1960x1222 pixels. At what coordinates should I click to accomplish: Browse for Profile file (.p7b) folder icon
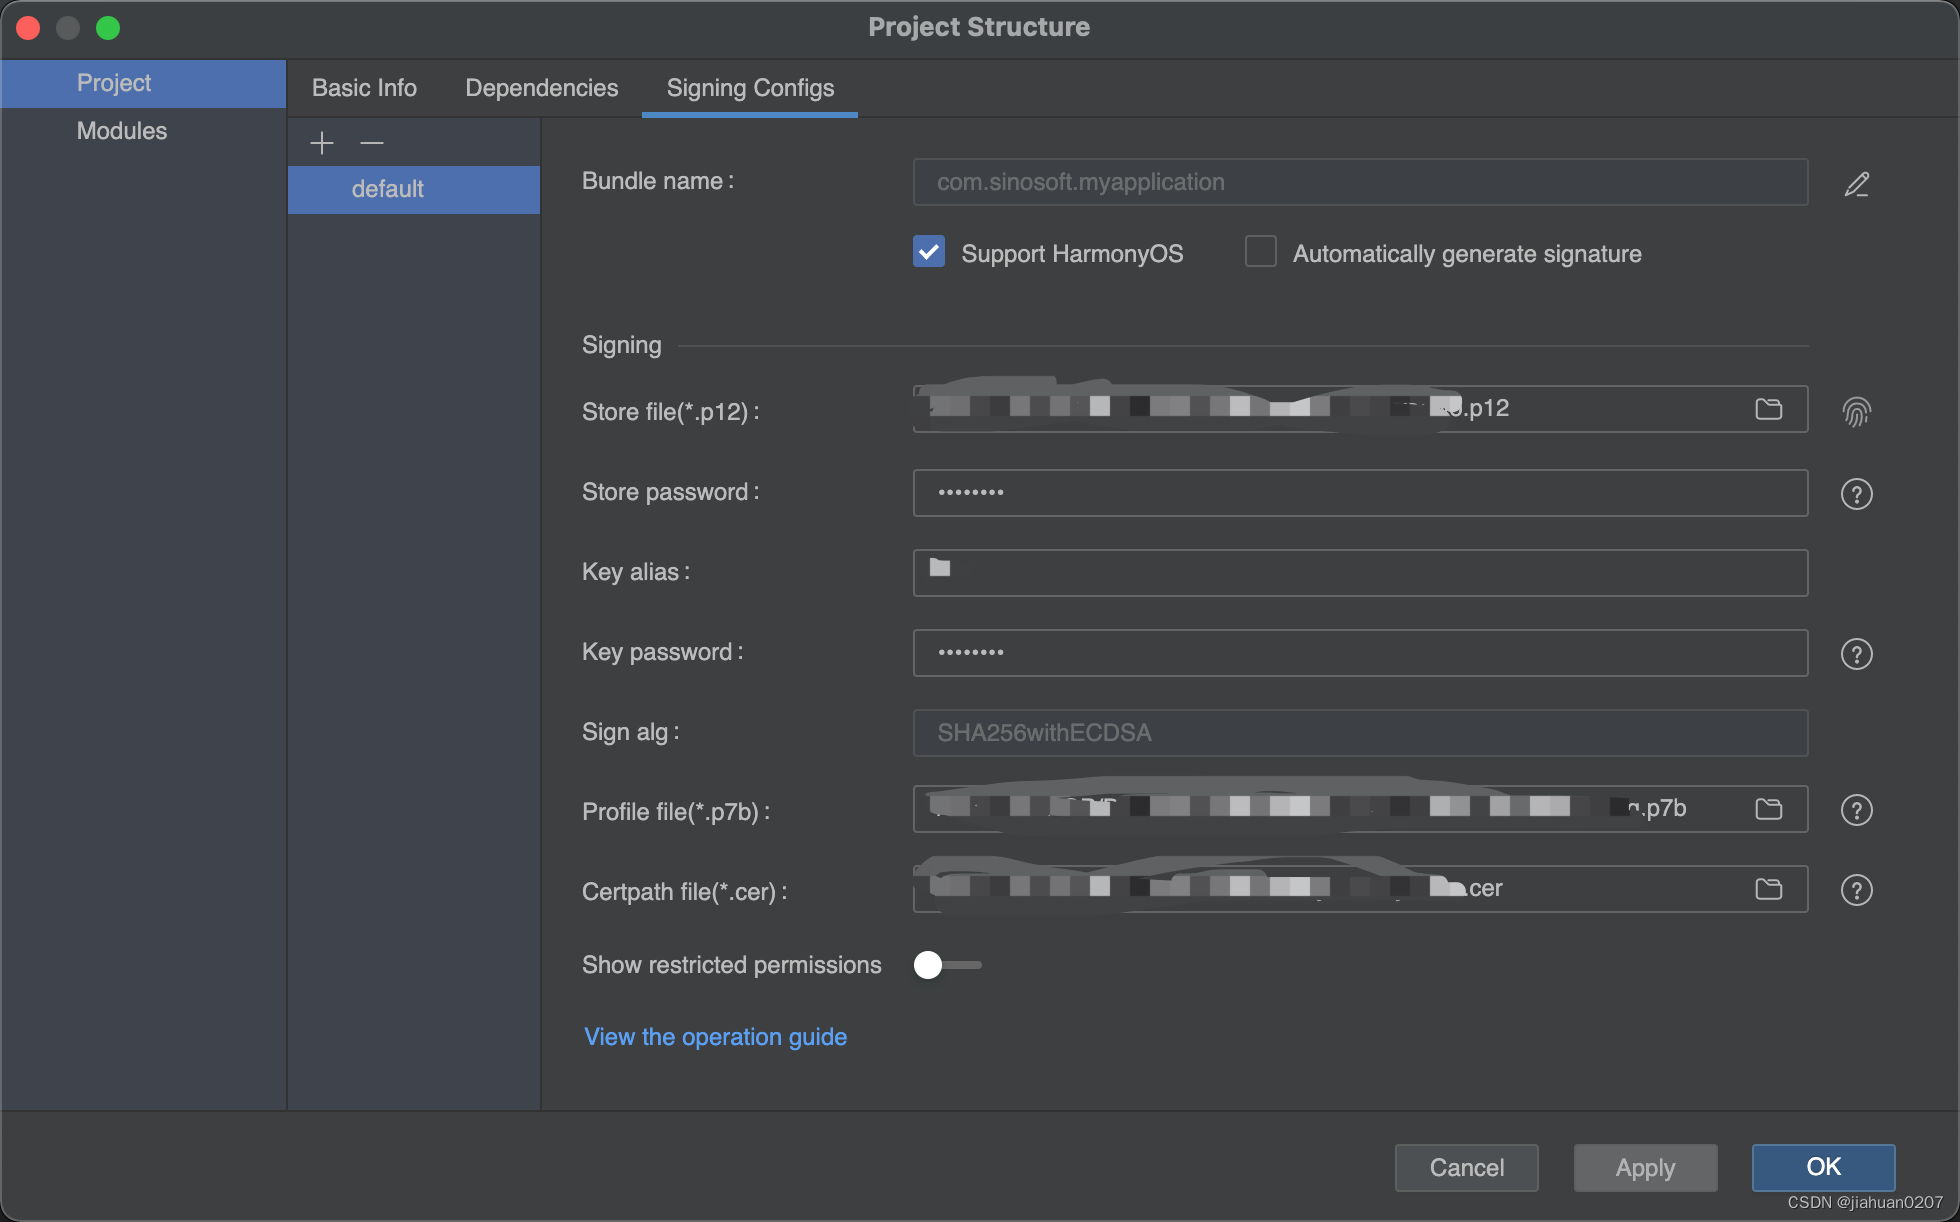[1769, 809]
